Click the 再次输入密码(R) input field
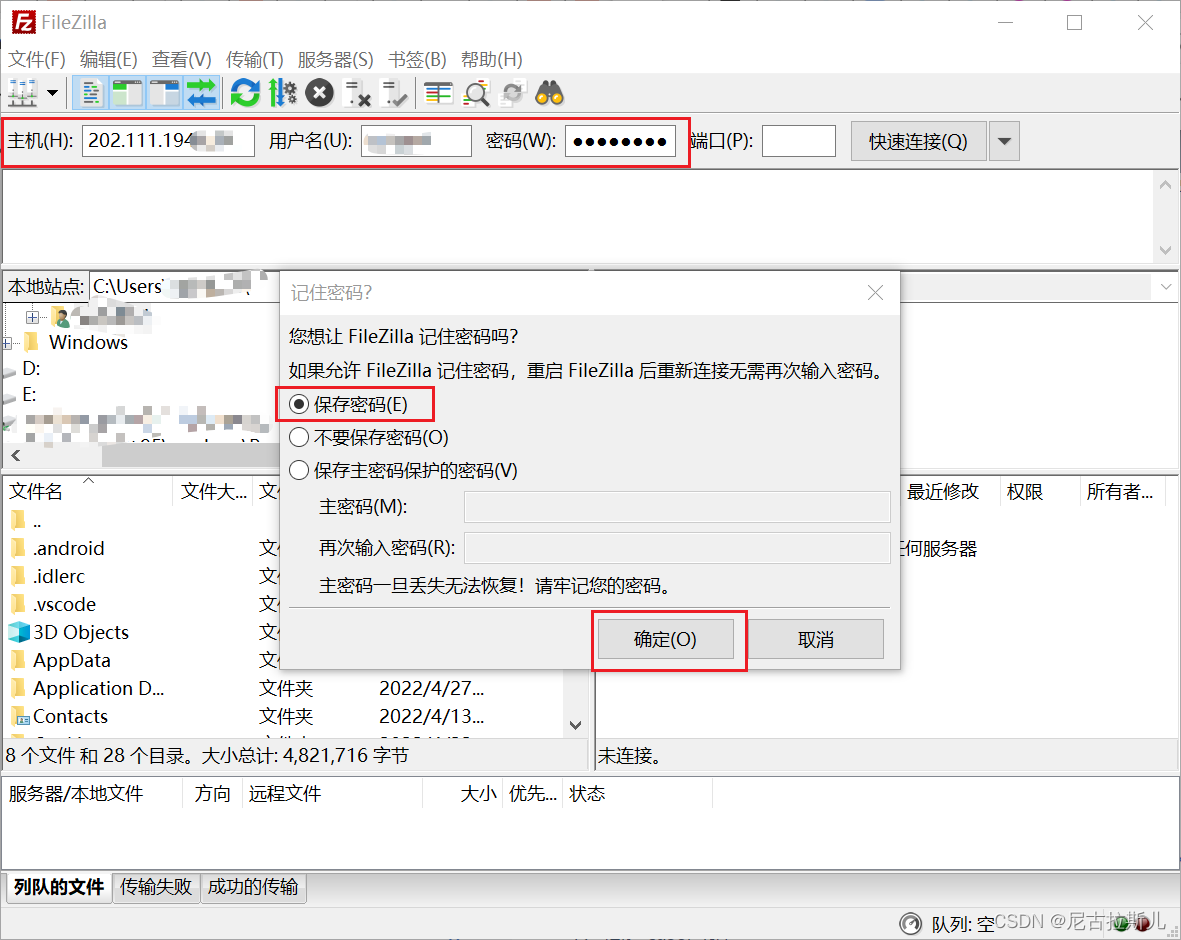 (x=677, y=548)
